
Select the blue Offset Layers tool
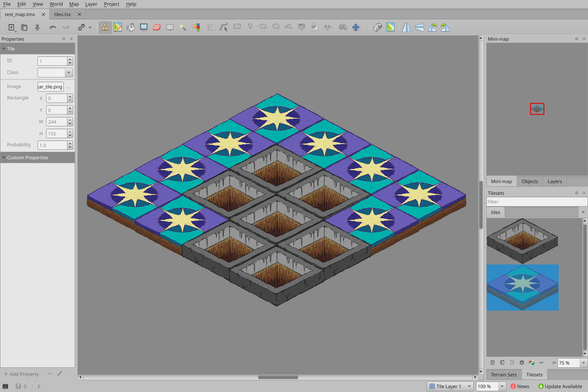[356, 27]
